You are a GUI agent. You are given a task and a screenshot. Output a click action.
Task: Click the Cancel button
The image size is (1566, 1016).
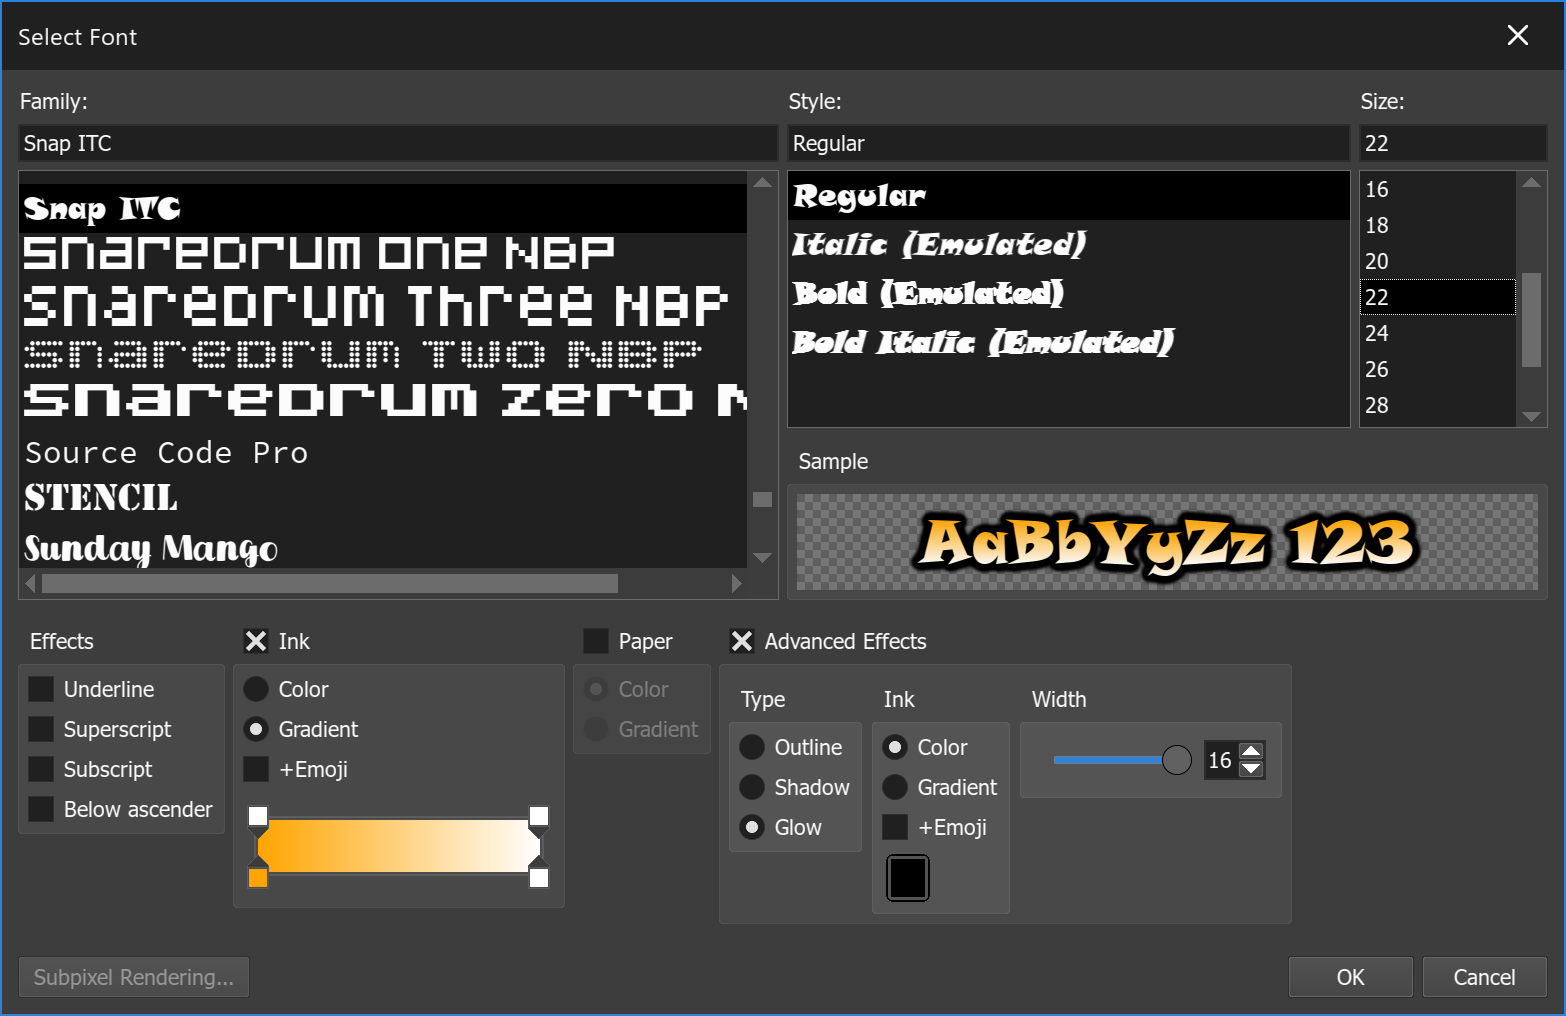pos(1484,977)
